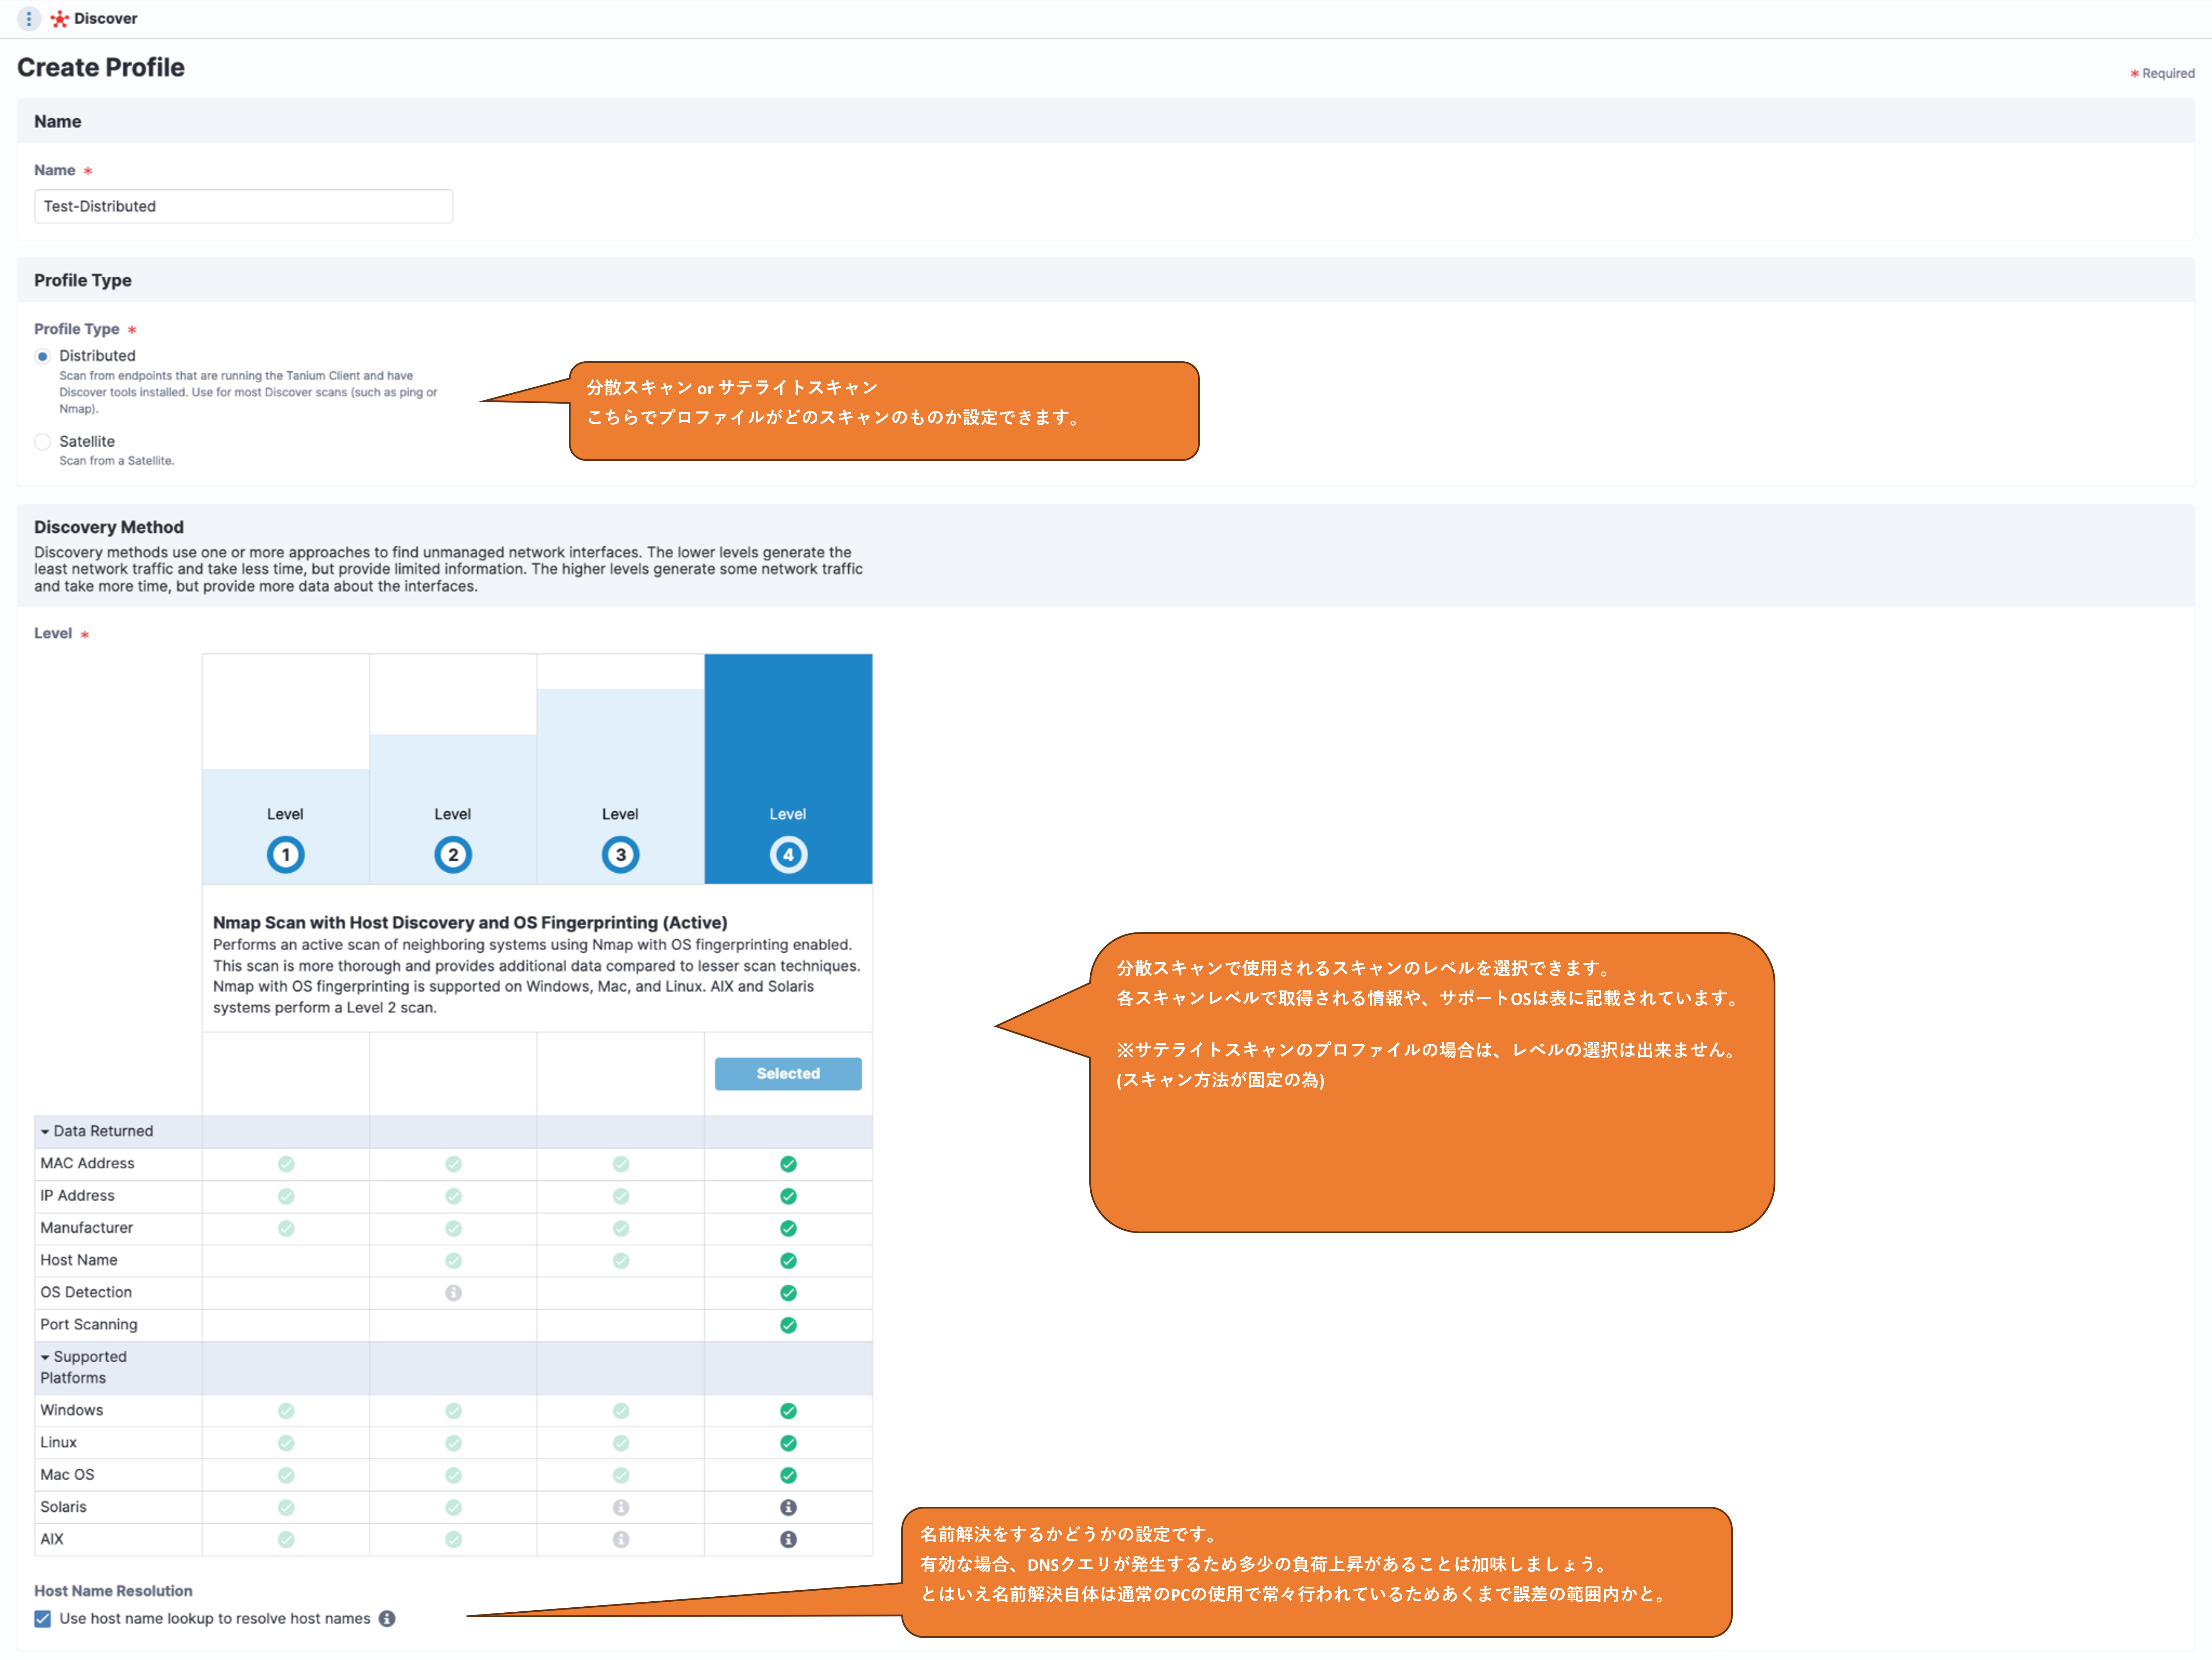Click the AIX checkmark for Level 2

pyautogui.click(x=453, y=1540)
